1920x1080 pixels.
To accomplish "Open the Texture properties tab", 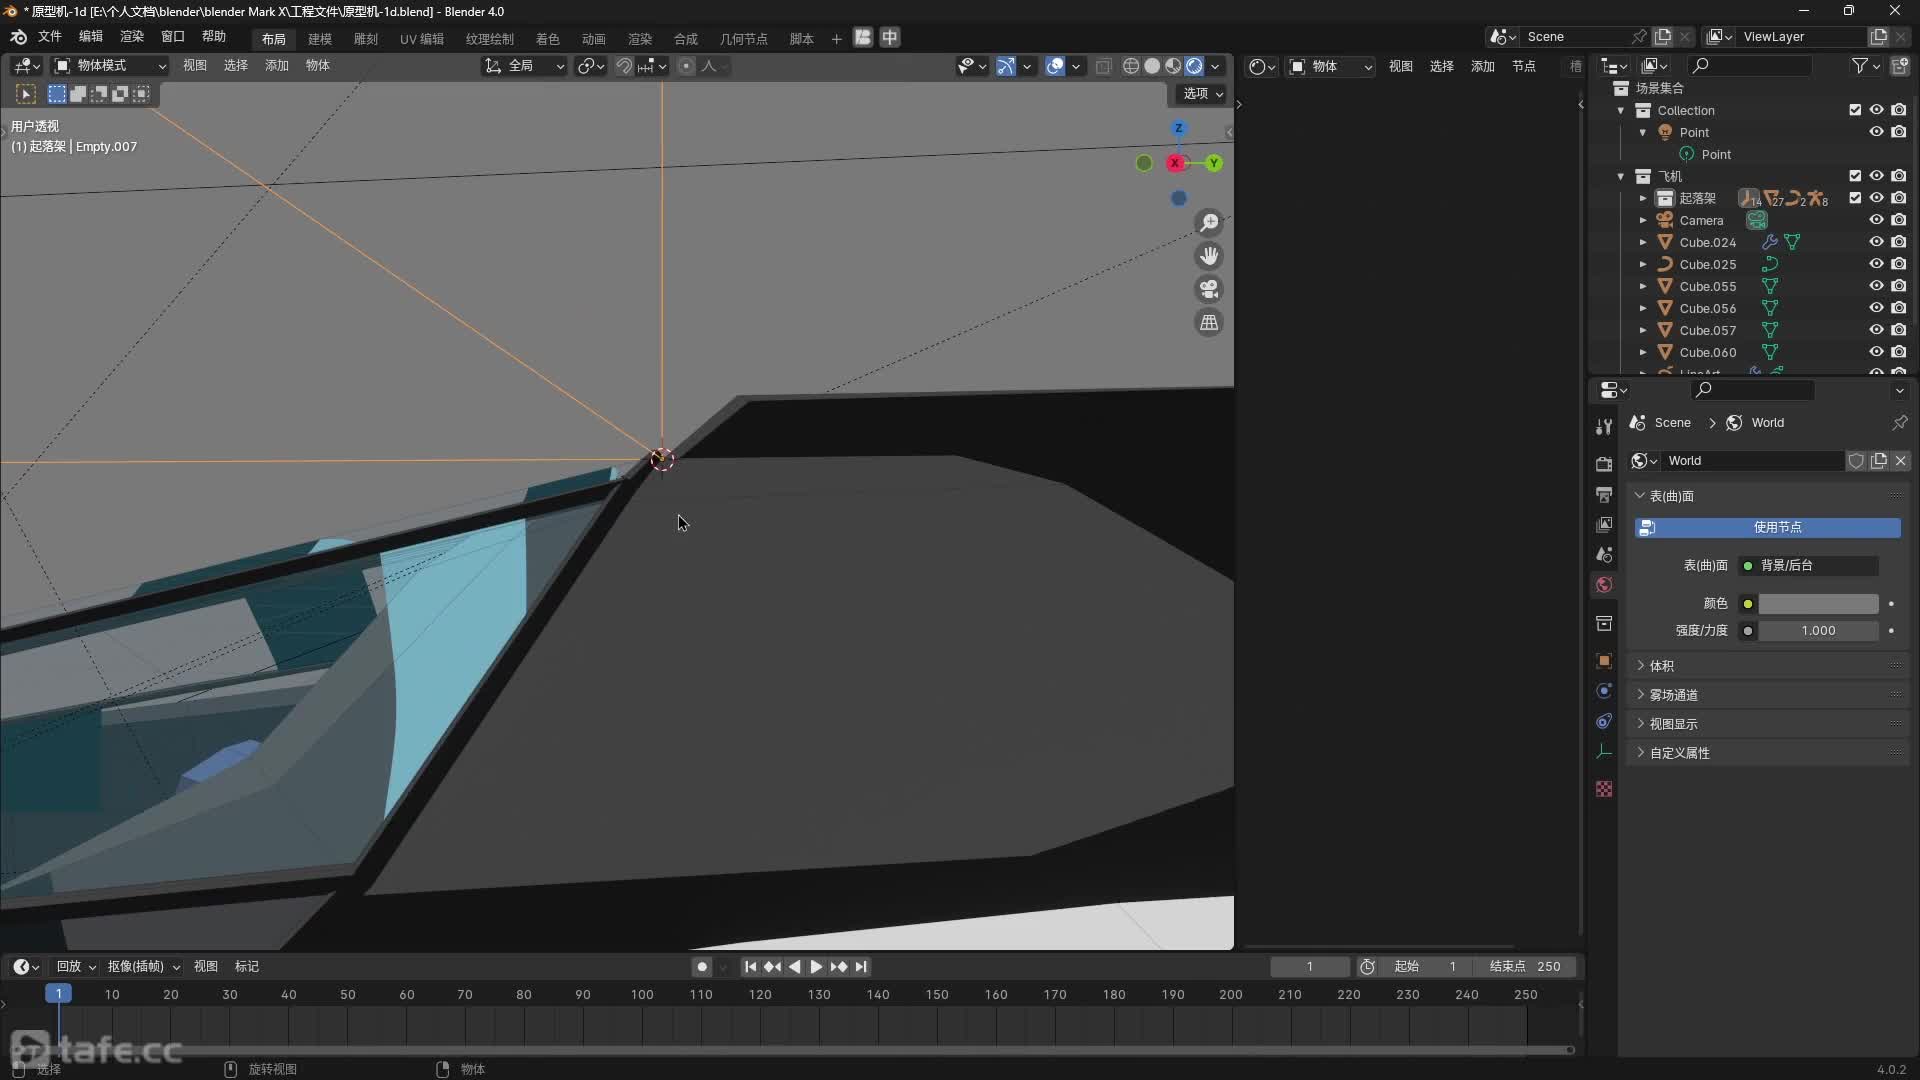I will 1604,789.
